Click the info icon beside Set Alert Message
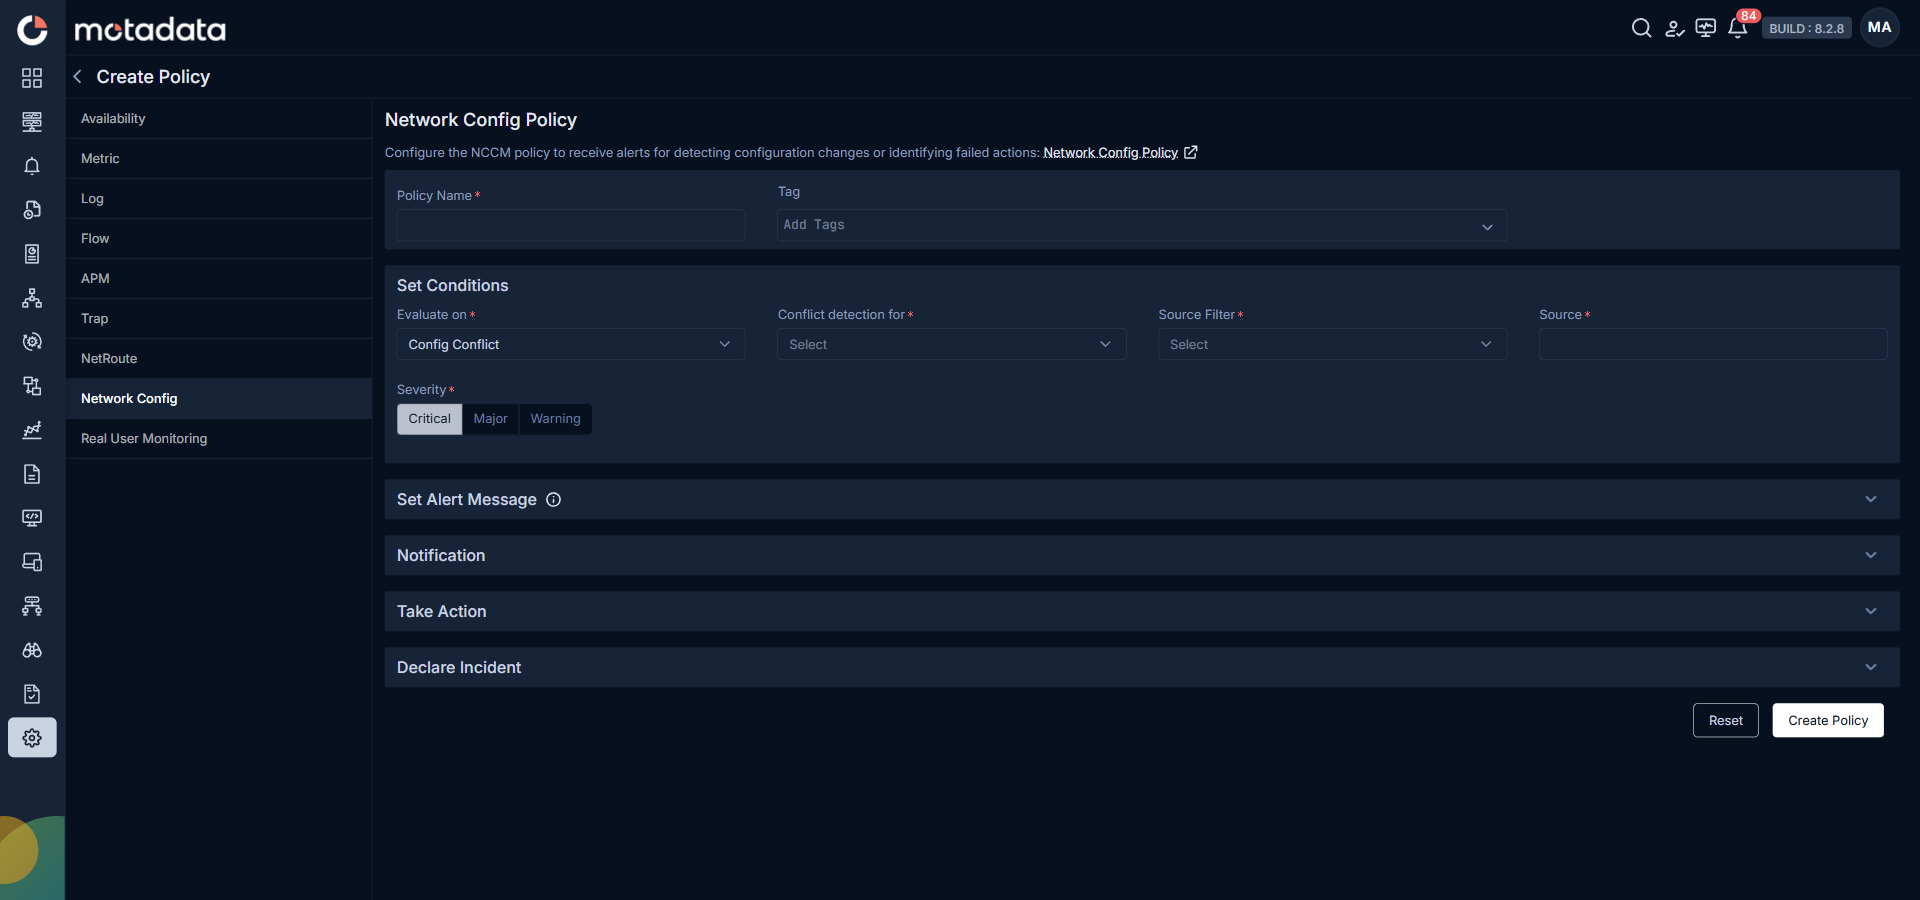 [553, 500]
